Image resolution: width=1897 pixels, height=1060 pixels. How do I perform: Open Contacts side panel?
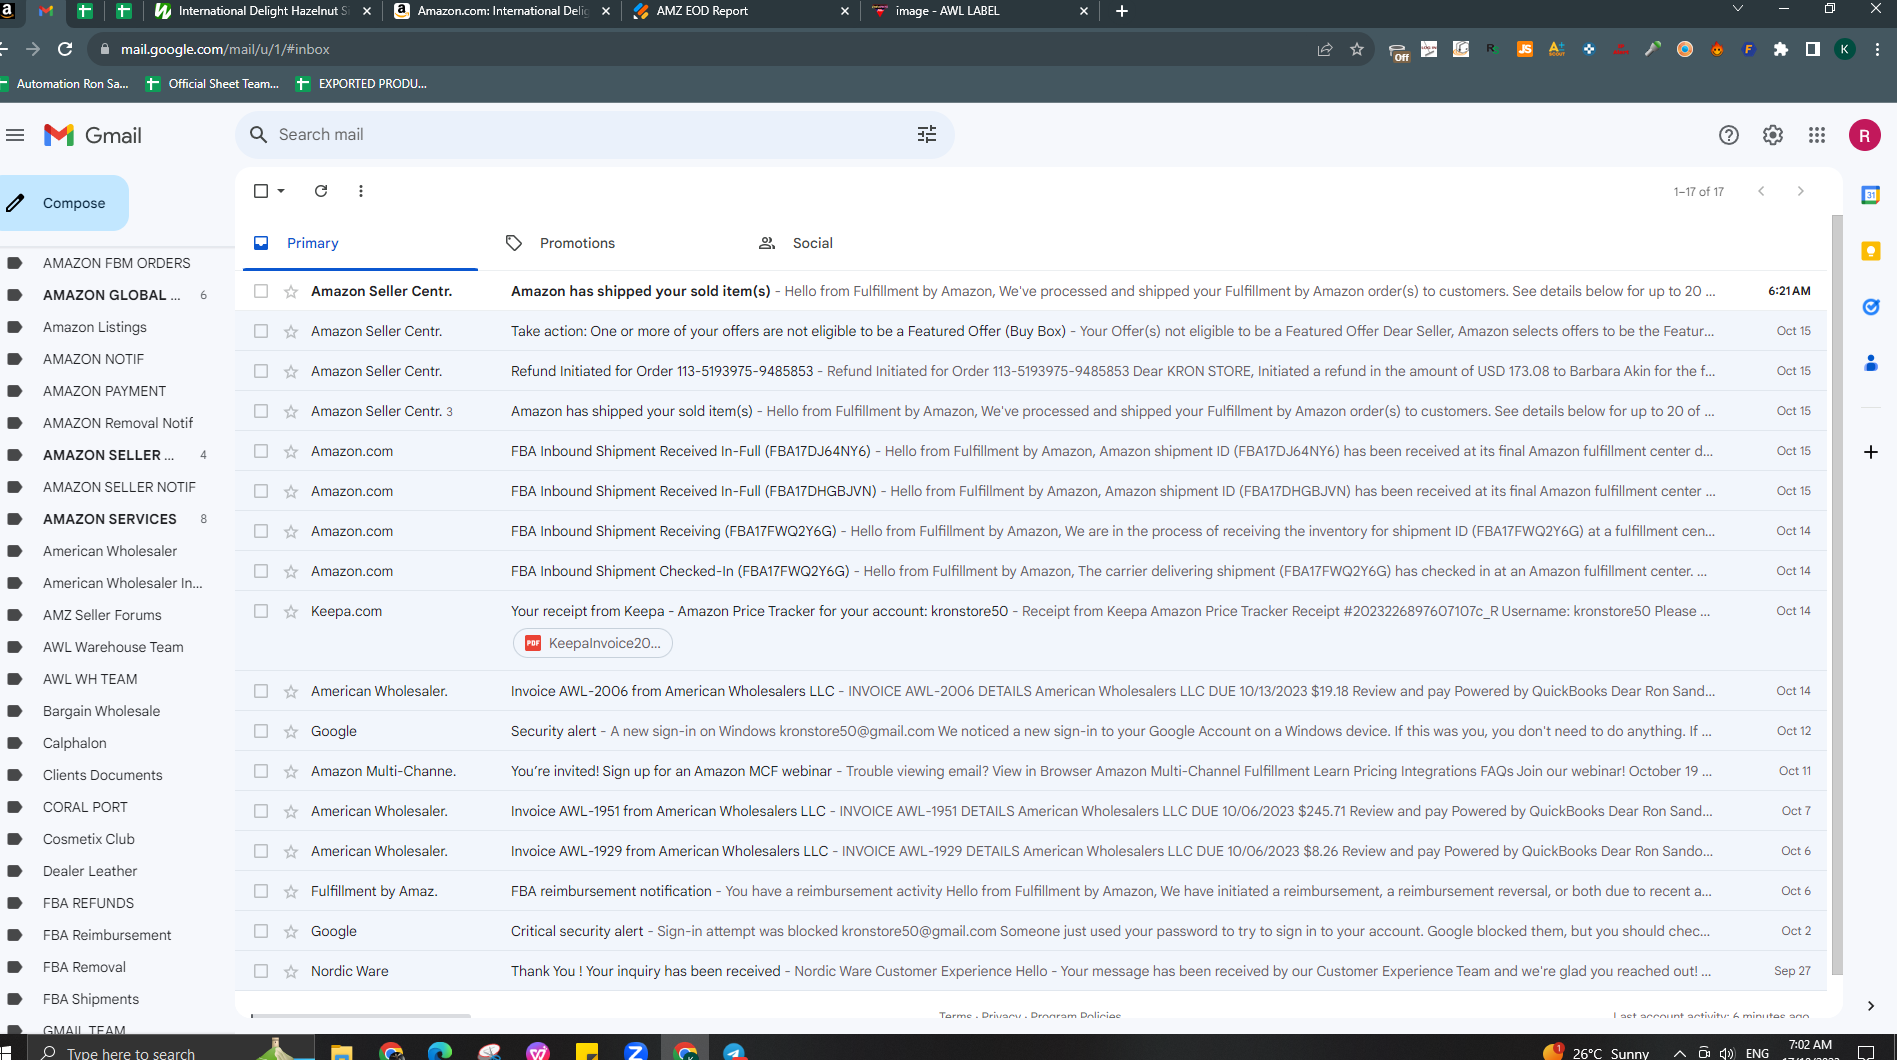click(1871, 363)
